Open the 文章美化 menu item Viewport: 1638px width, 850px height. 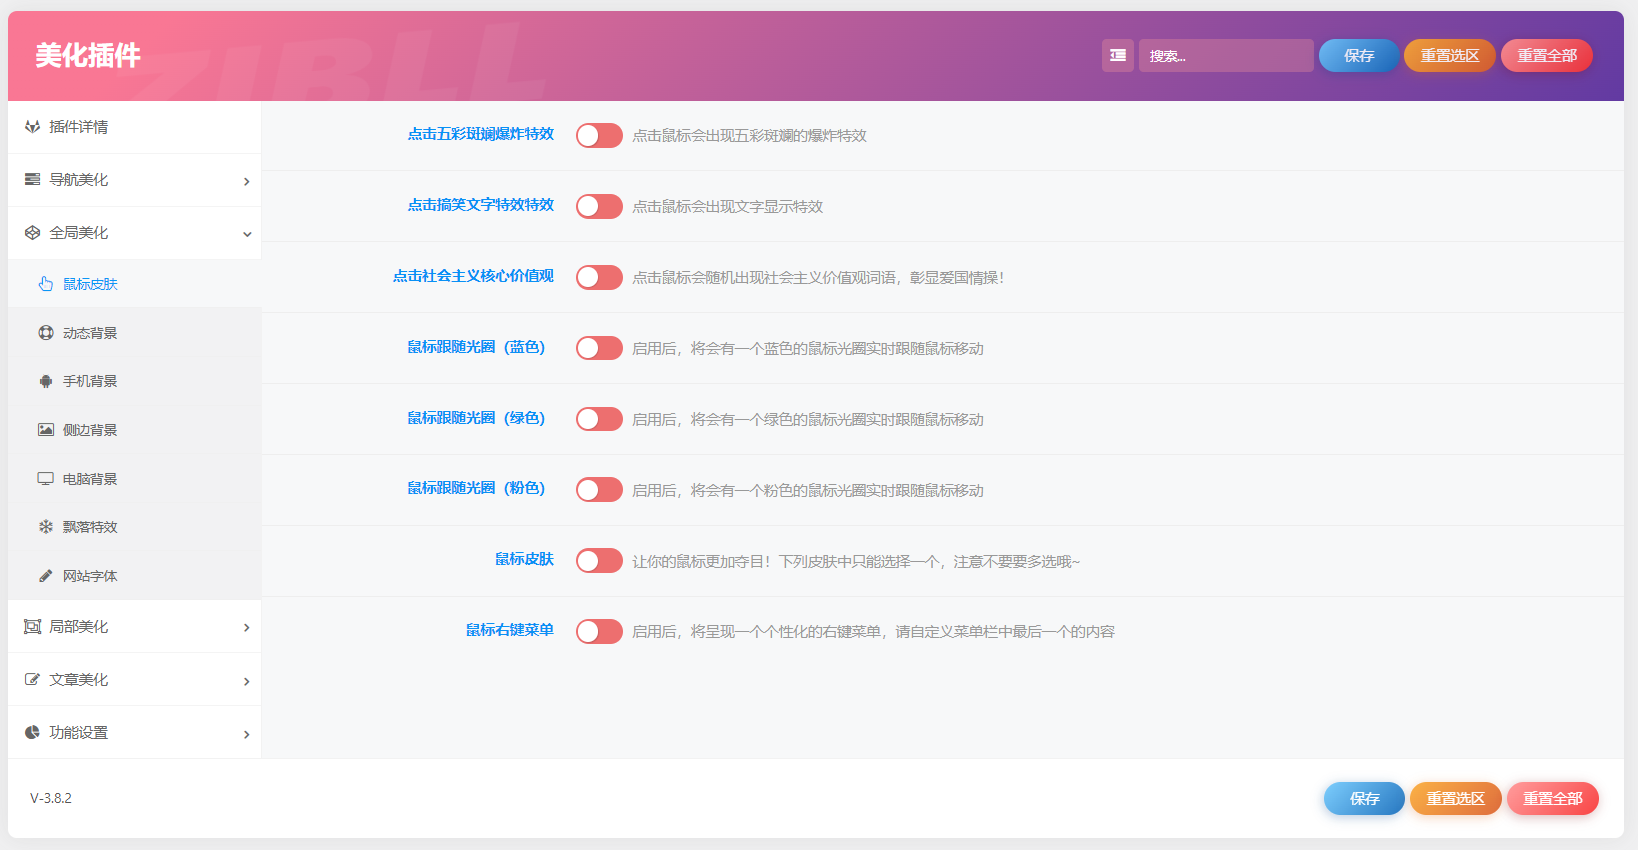pyautogui.click(x=79, y=680)
